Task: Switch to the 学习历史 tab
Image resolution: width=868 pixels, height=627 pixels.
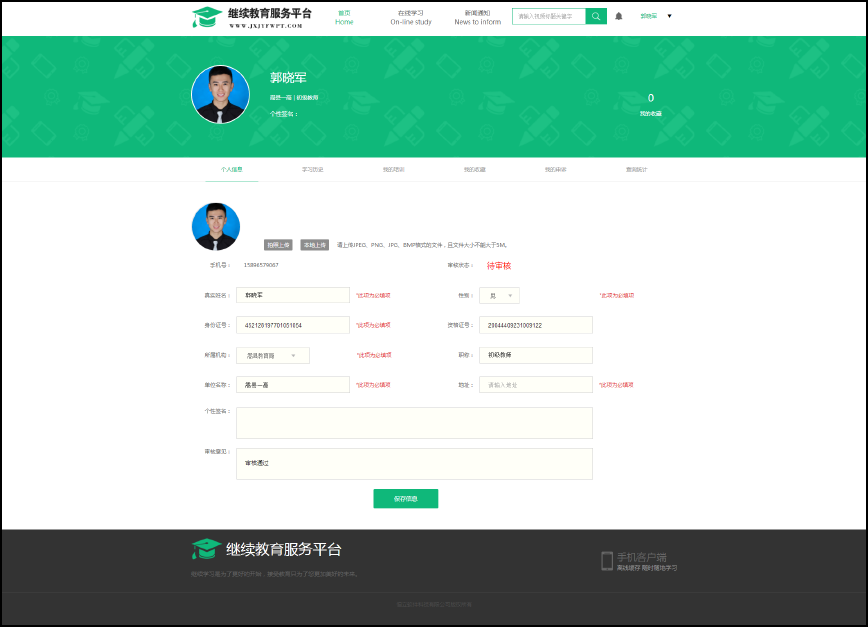Action: tap(313, 170)
